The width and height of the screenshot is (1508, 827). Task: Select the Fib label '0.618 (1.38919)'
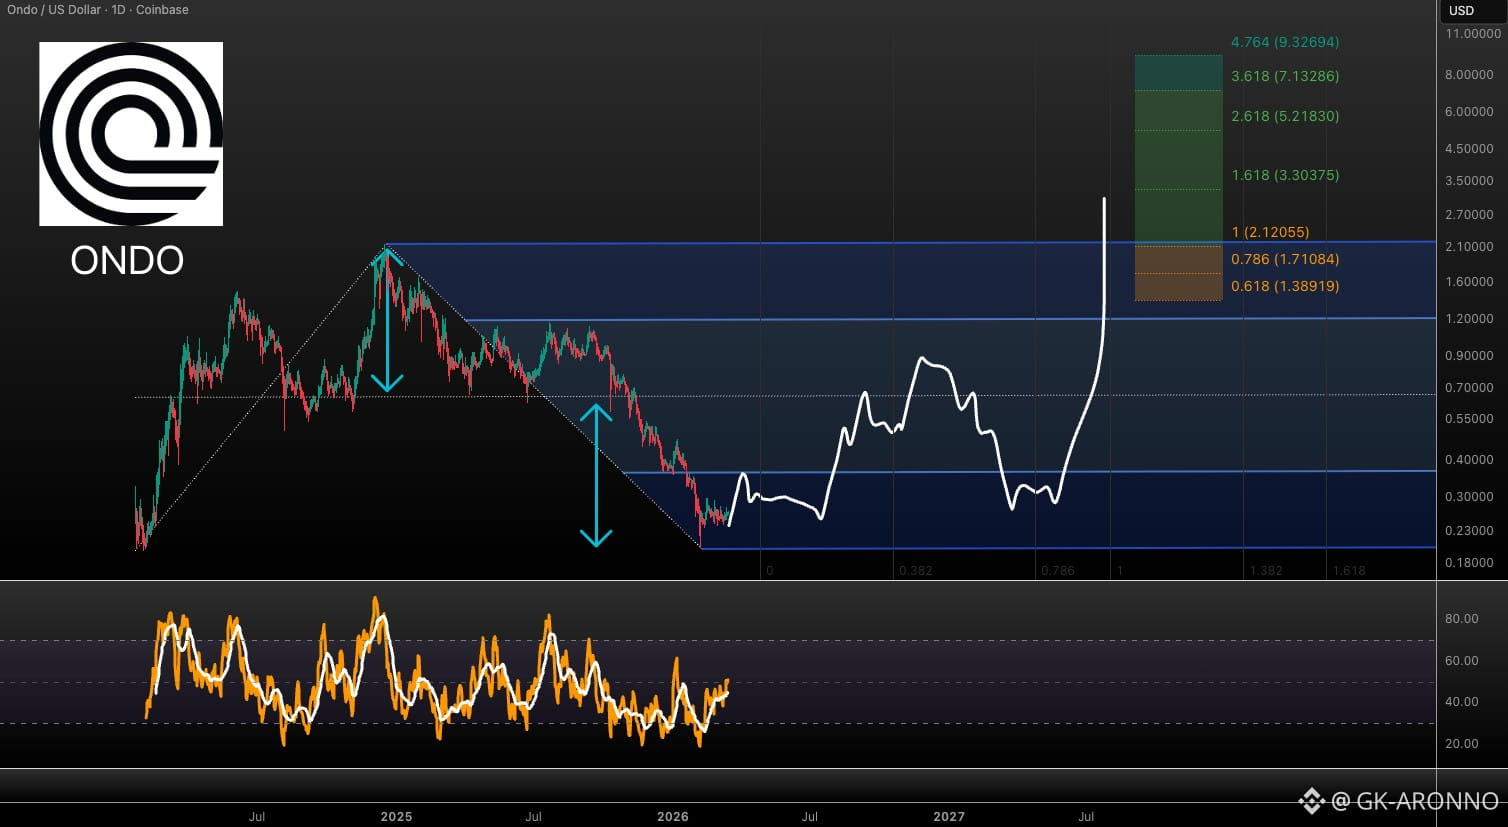1285,286
